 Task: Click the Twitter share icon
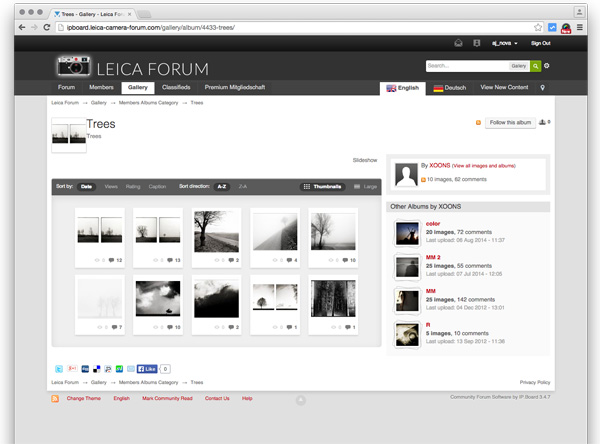[x=58, y=369]
